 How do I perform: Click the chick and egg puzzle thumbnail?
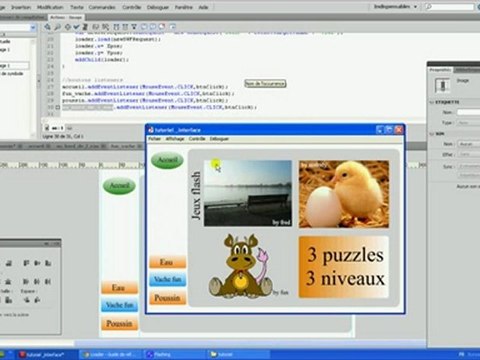[x=344, y=194]
